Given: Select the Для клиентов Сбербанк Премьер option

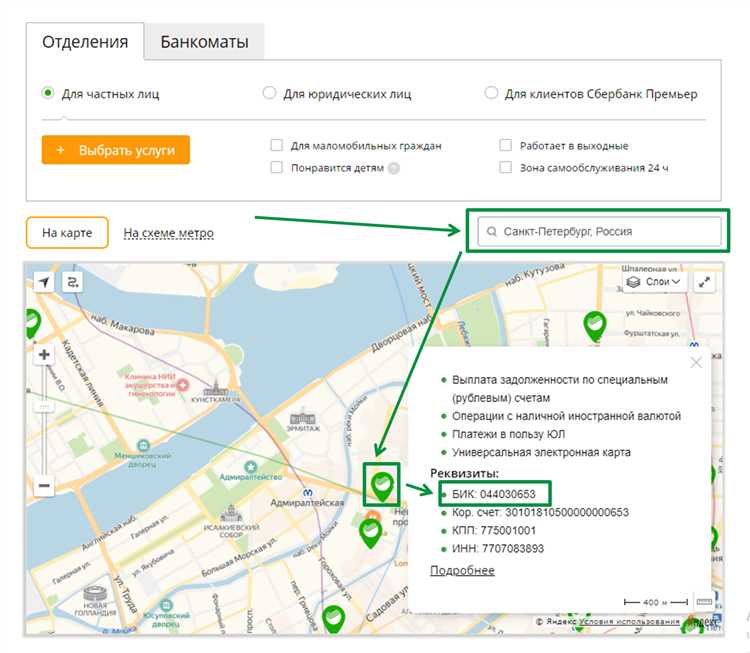Looking at the screenshot, I should tap(491, 94).
